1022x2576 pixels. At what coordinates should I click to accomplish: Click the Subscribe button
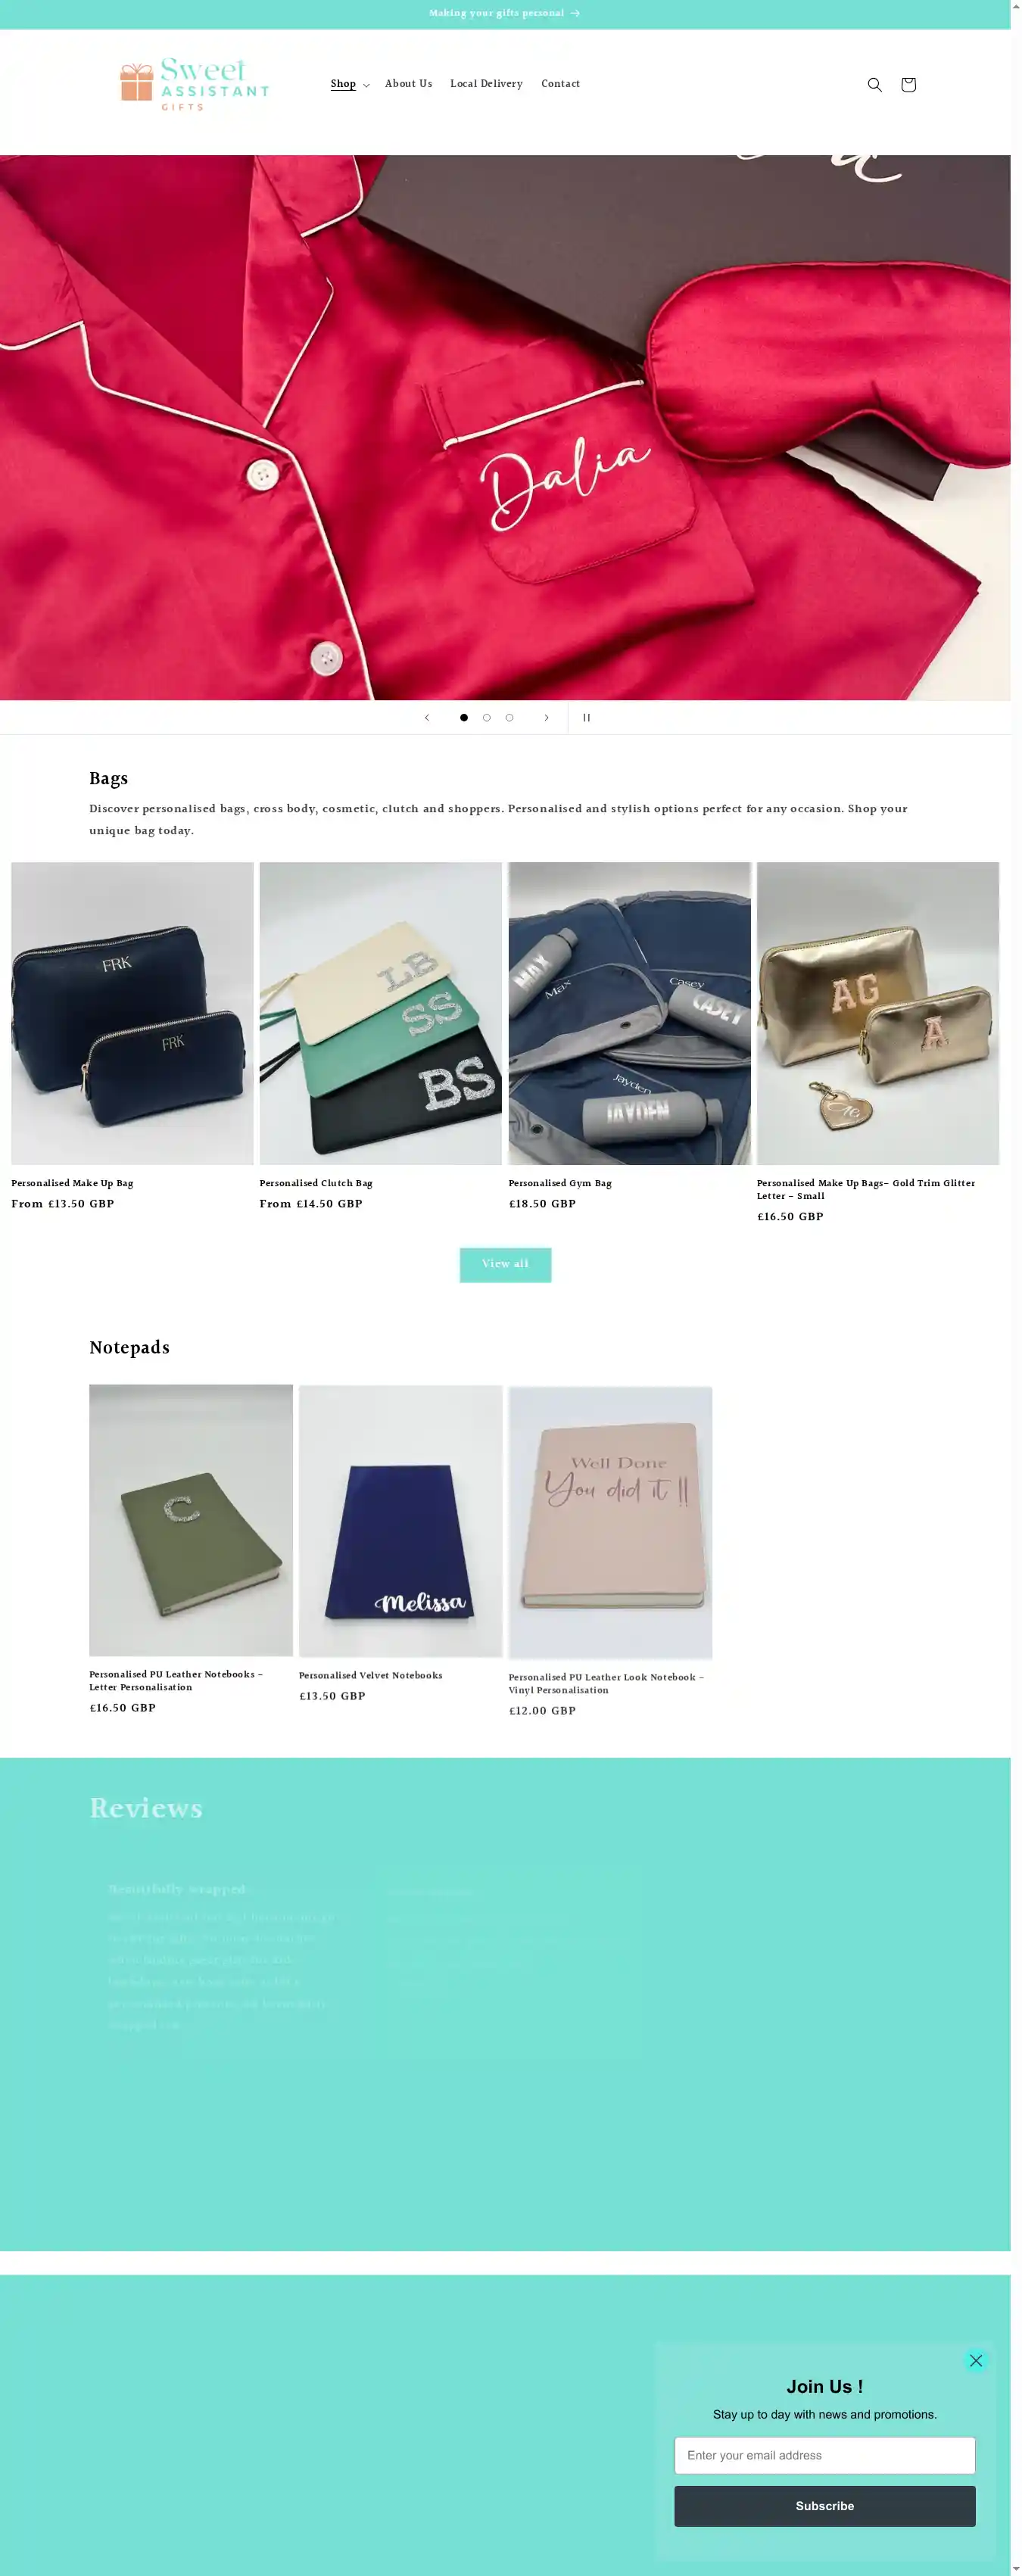pyautogui.click(x=824, y=2506)
